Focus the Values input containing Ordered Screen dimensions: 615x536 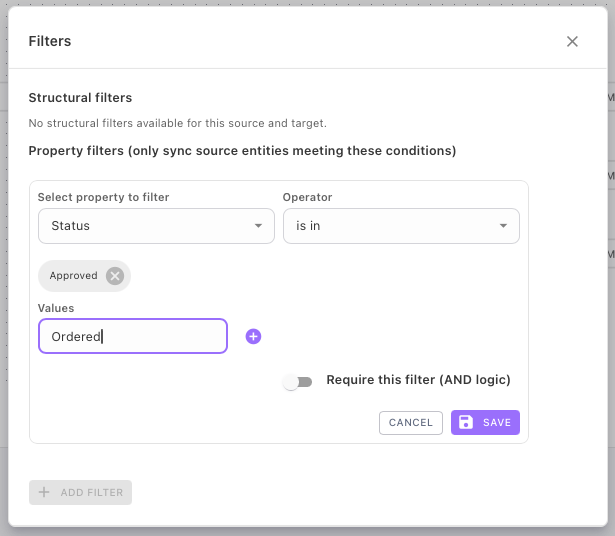[132, 337]
